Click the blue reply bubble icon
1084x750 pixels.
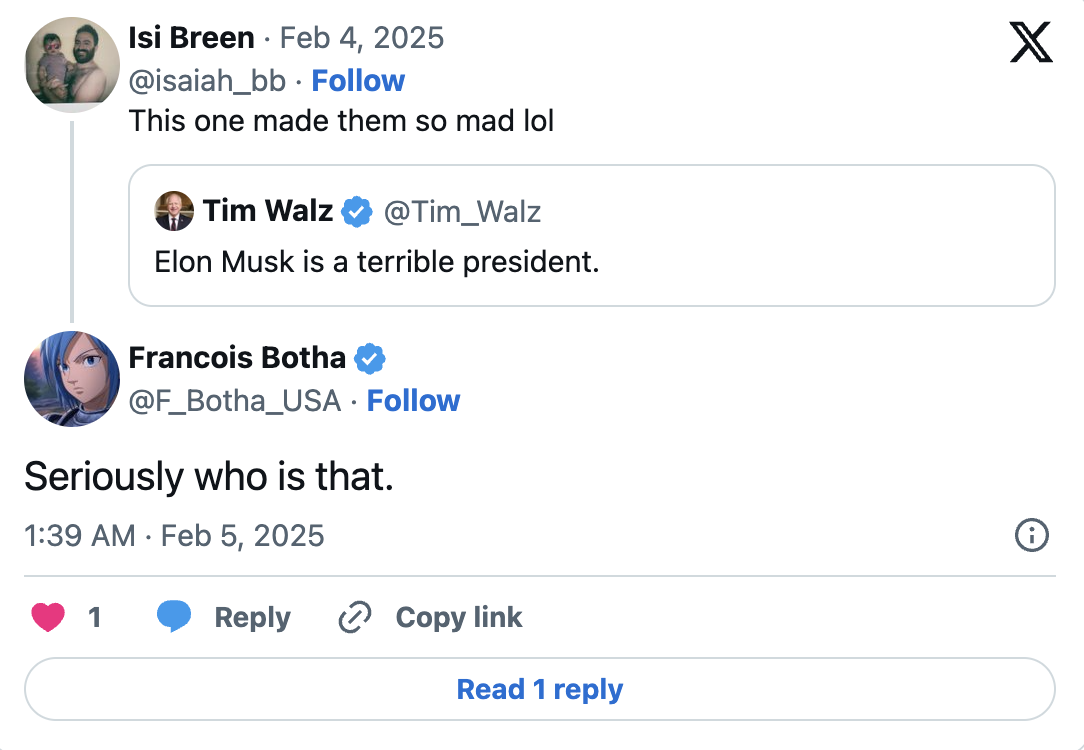(174, 618)
